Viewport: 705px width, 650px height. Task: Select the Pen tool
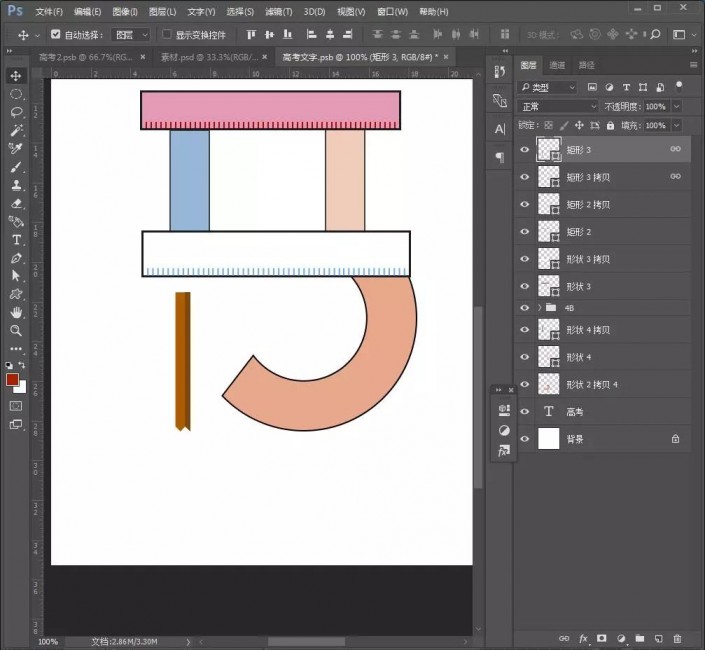click(16, 258)
